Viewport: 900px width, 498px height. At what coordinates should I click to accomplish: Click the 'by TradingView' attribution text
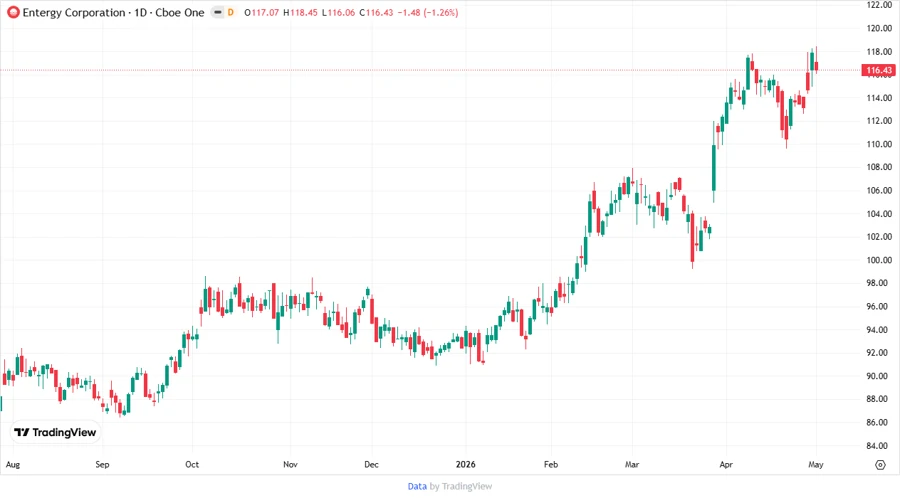(461, 487)
